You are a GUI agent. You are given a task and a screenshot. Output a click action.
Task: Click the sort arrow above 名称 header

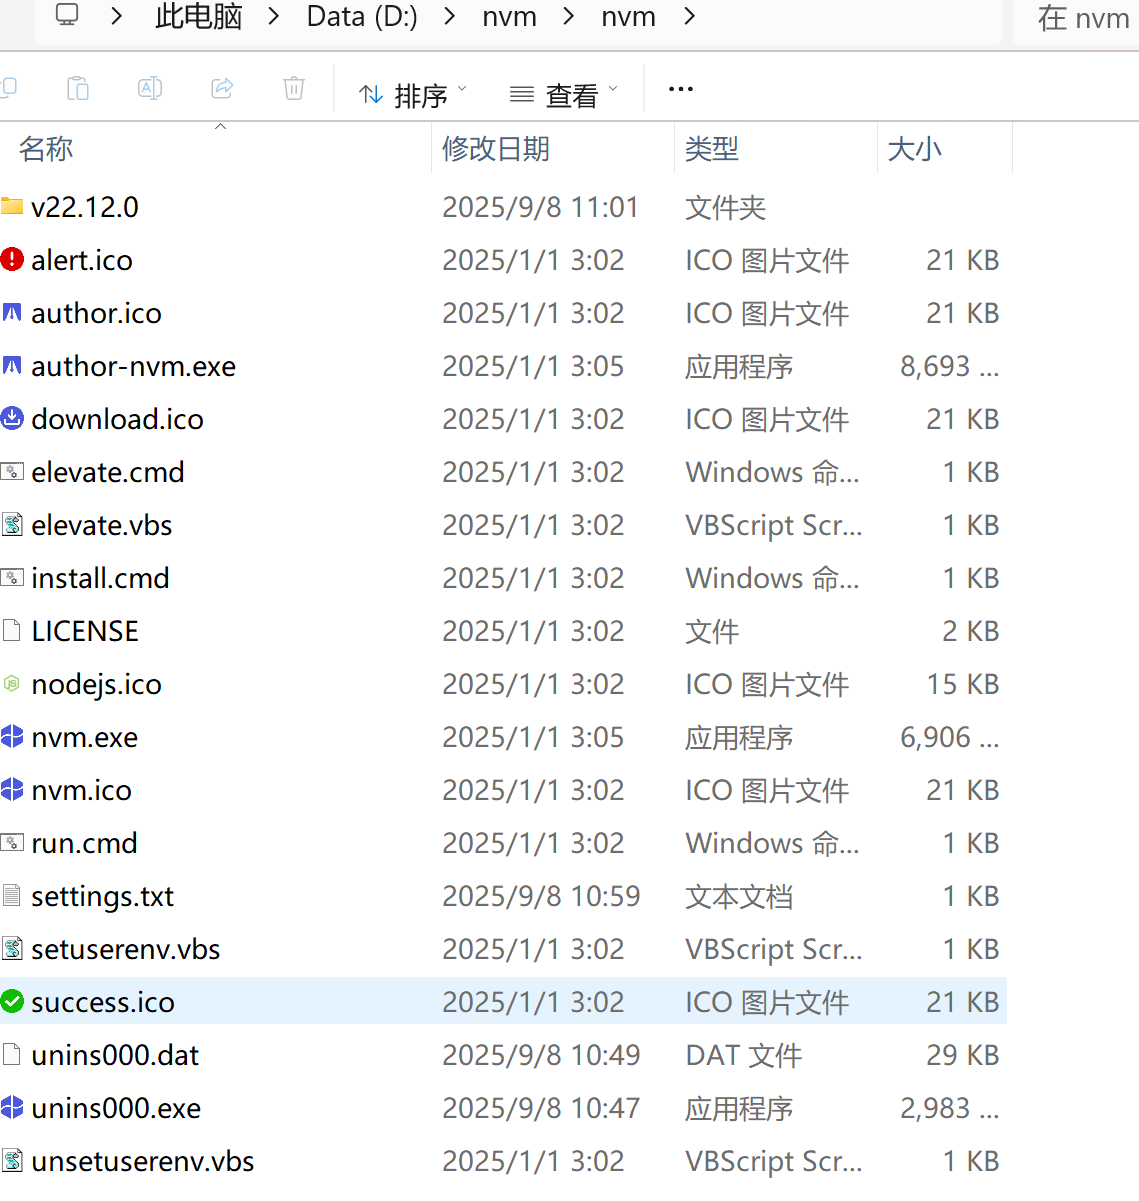[x=221, y=127]
